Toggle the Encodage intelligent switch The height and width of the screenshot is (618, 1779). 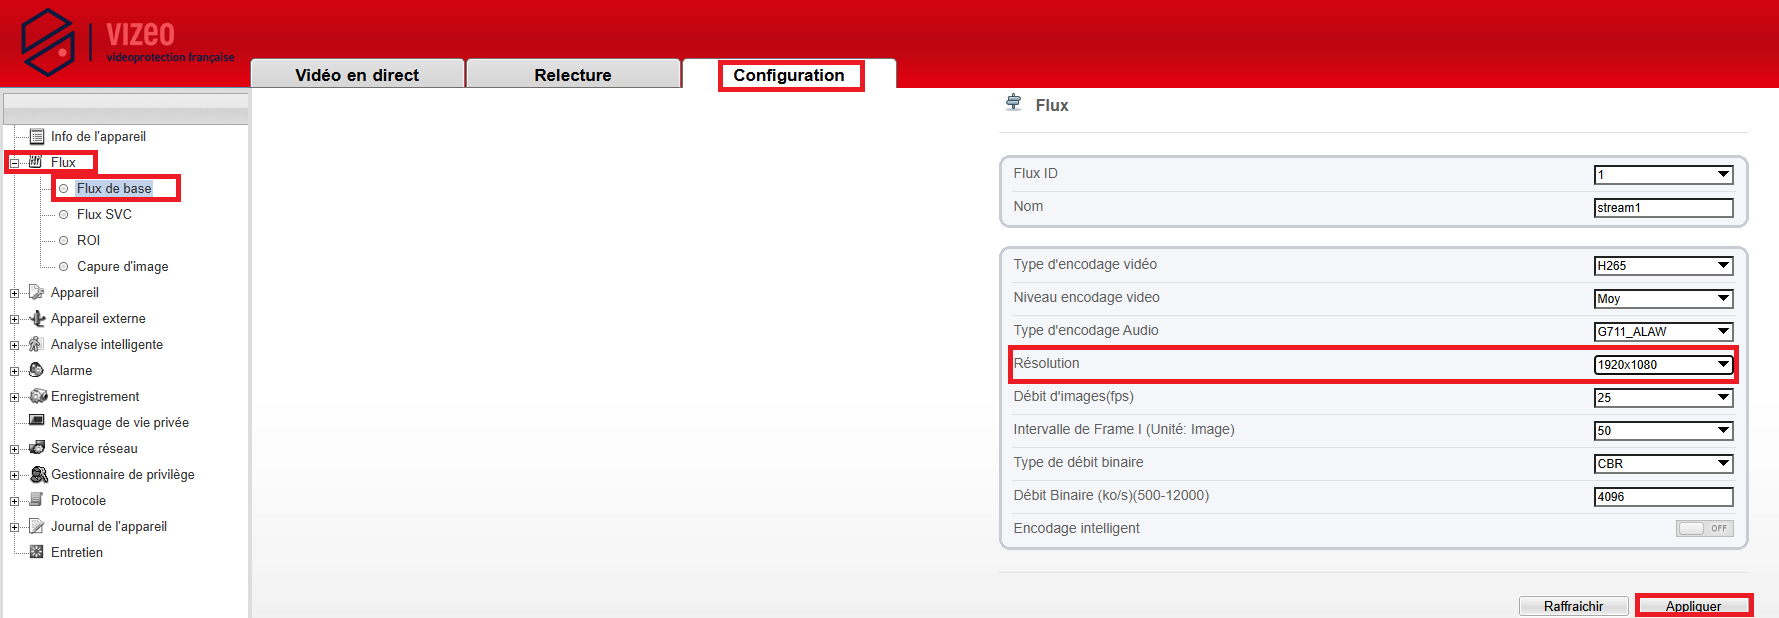coord(1704,528)
